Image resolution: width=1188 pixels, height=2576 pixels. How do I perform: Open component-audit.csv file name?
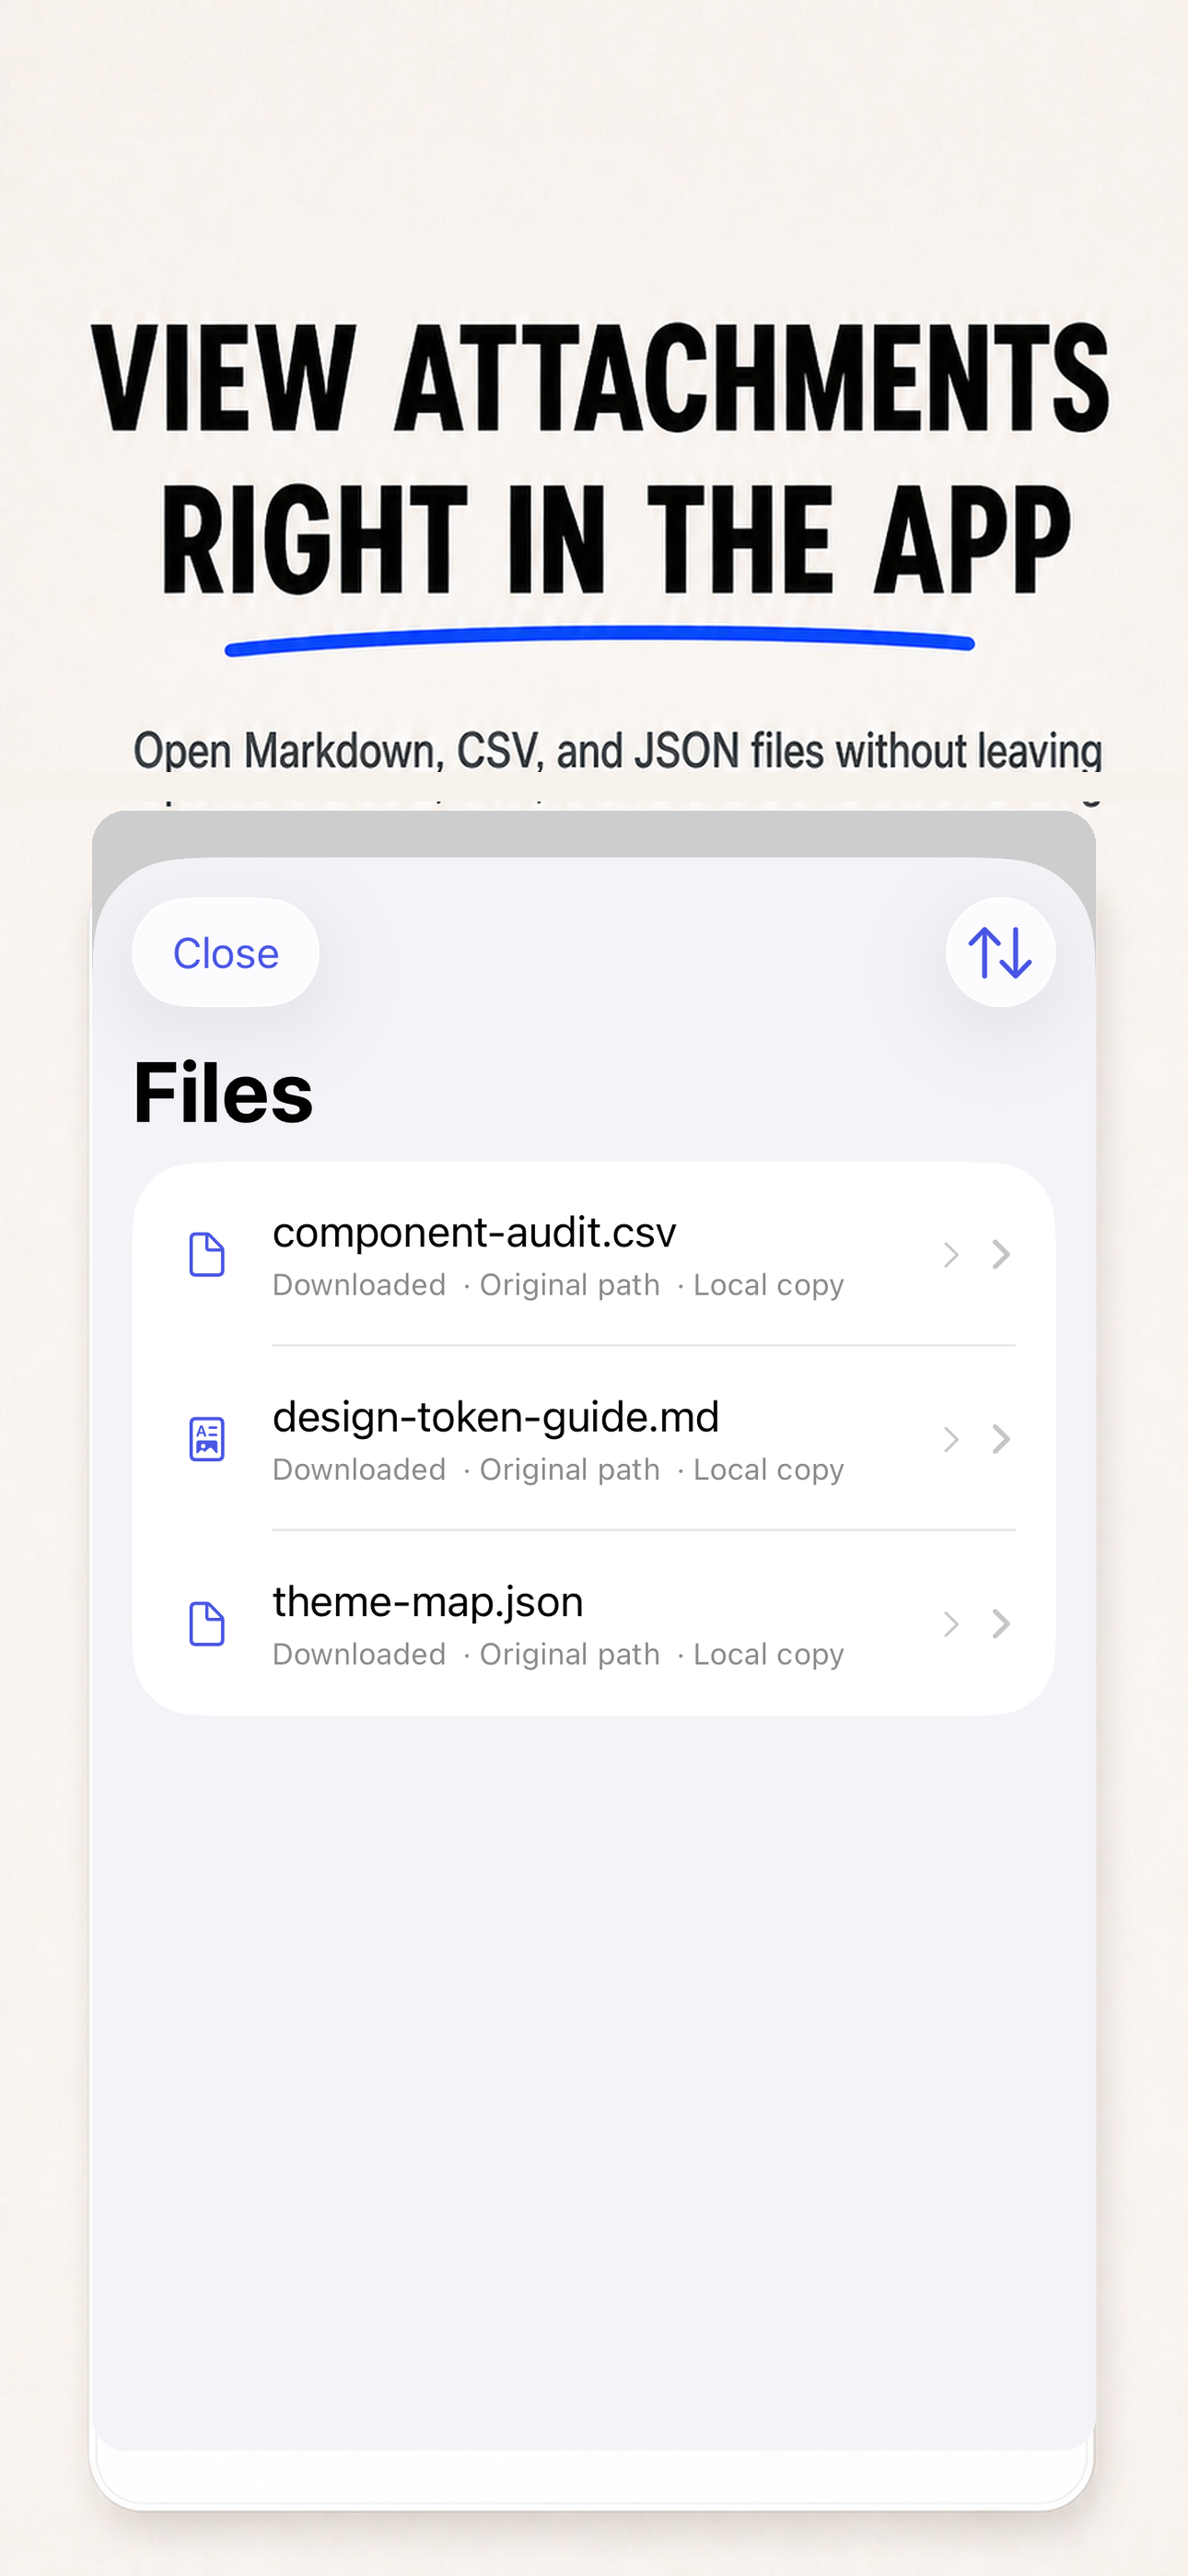point(474,1232)
